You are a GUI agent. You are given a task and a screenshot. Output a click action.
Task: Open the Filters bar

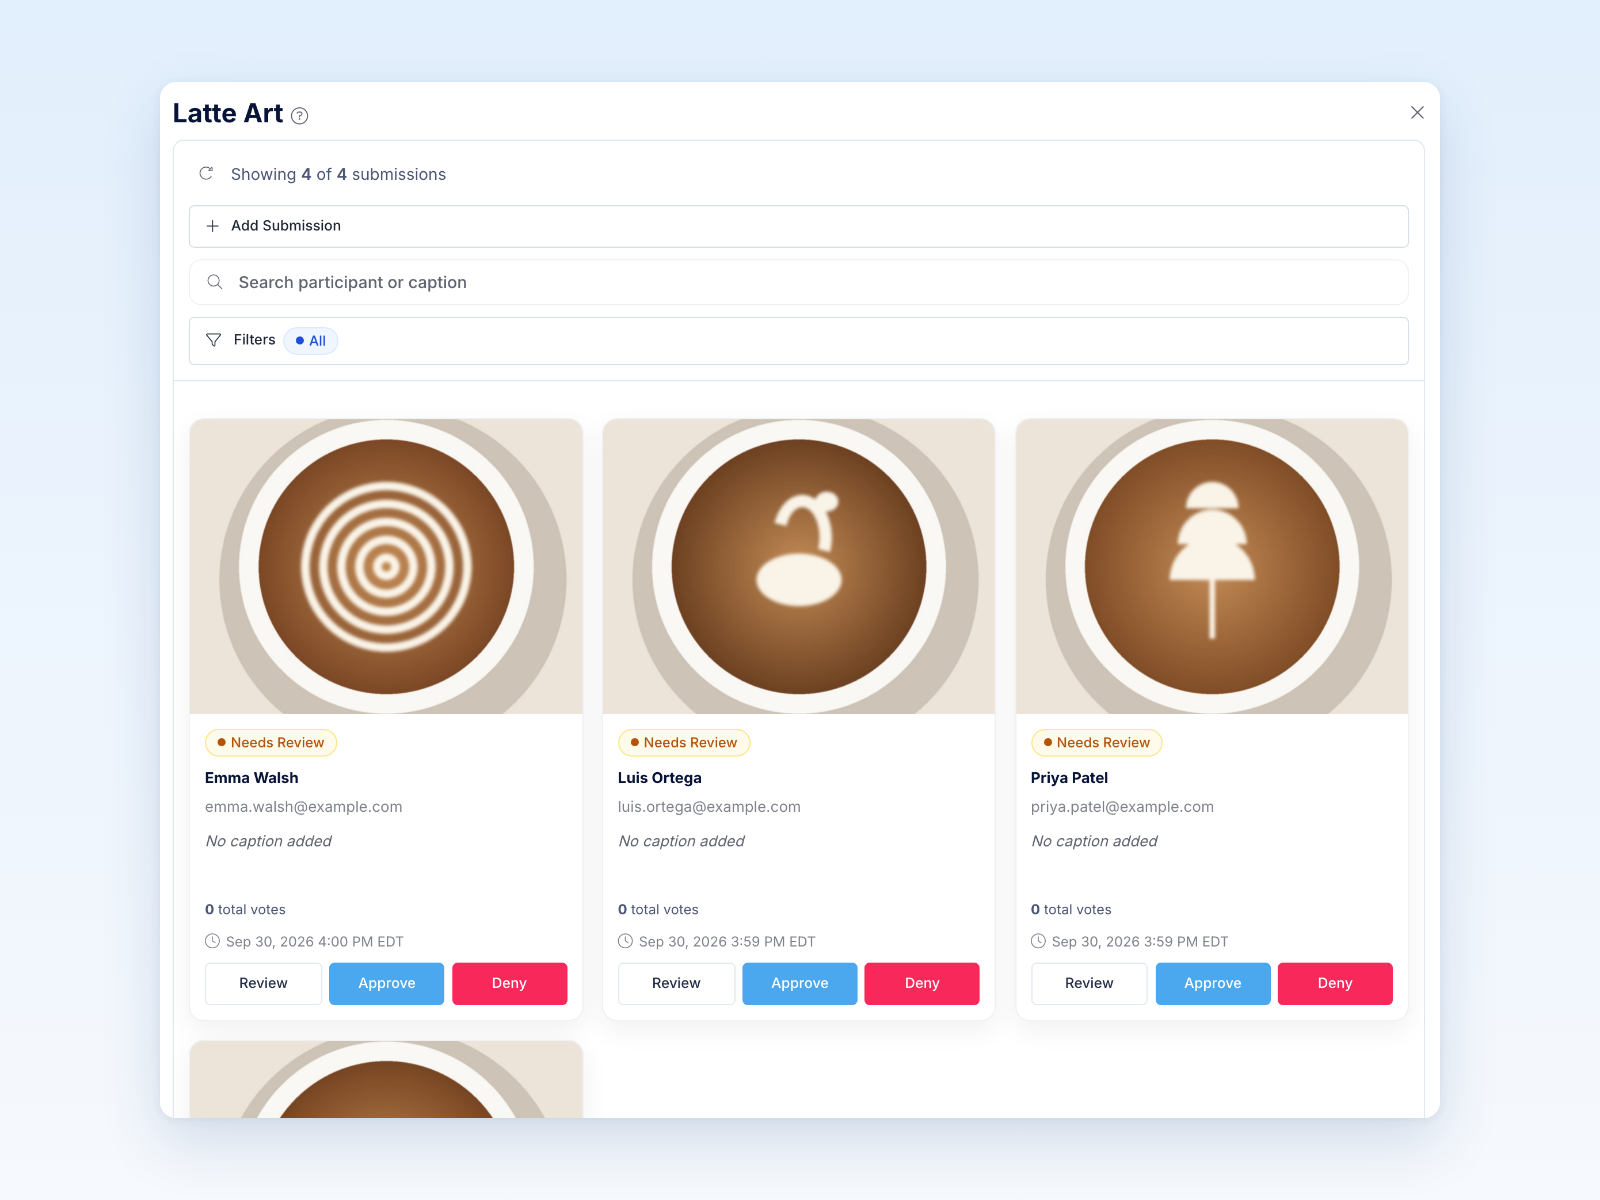(799, 341)
